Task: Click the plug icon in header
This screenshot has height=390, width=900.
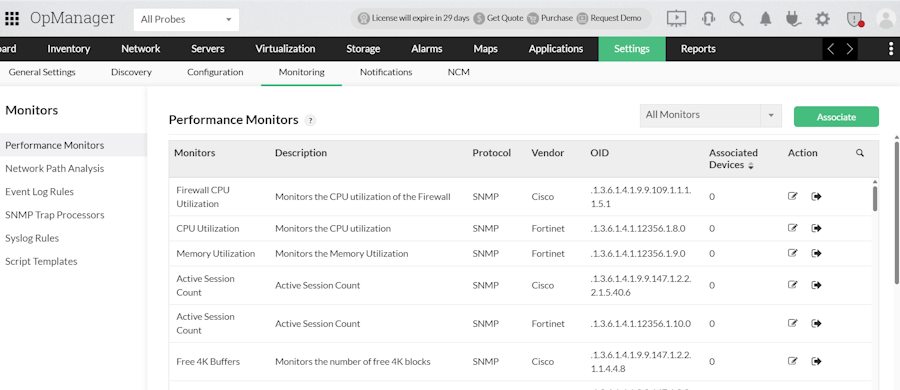Action: tap(794, 19)
